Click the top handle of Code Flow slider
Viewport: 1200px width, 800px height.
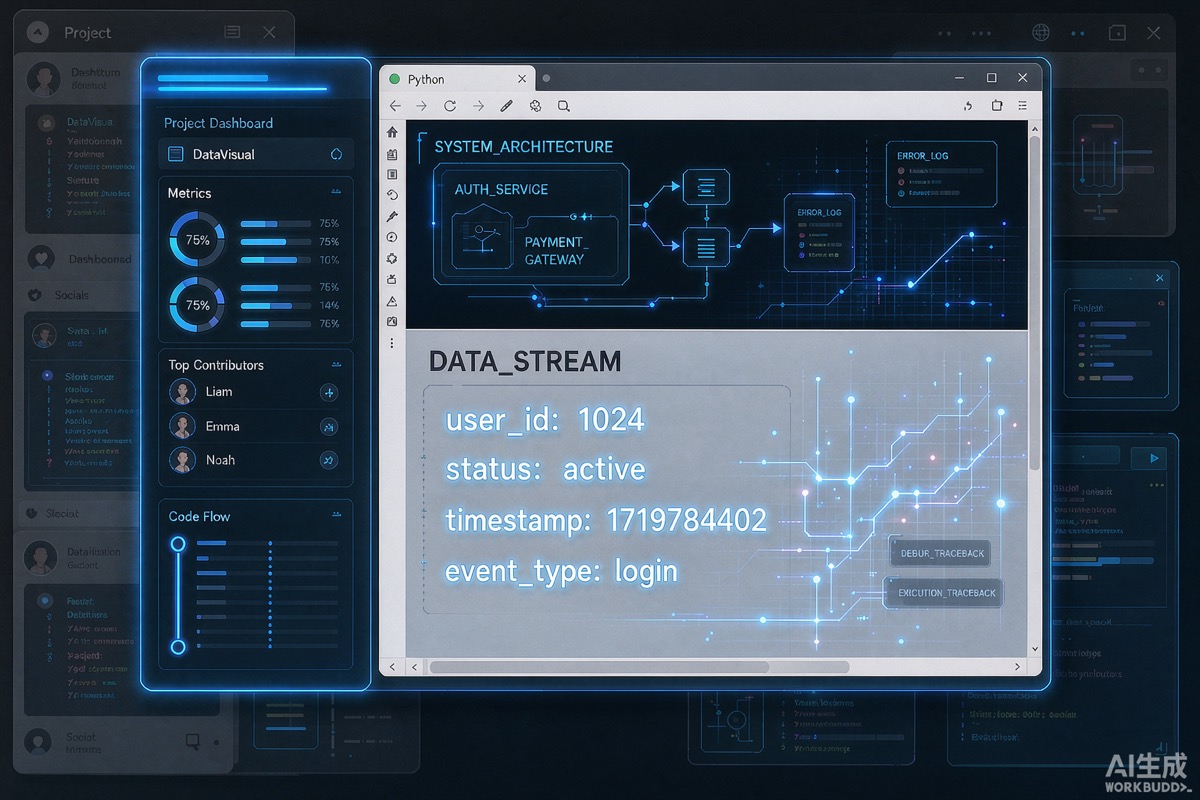[x=178, y=544]
